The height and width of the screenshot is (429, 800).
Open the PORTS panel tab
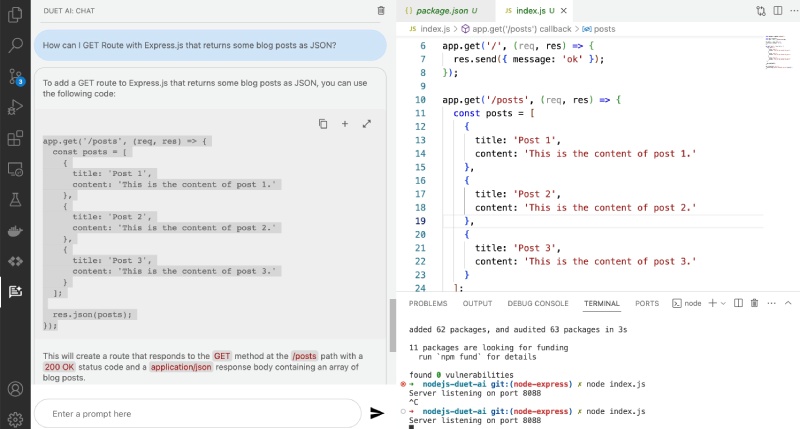click(646, 304)
